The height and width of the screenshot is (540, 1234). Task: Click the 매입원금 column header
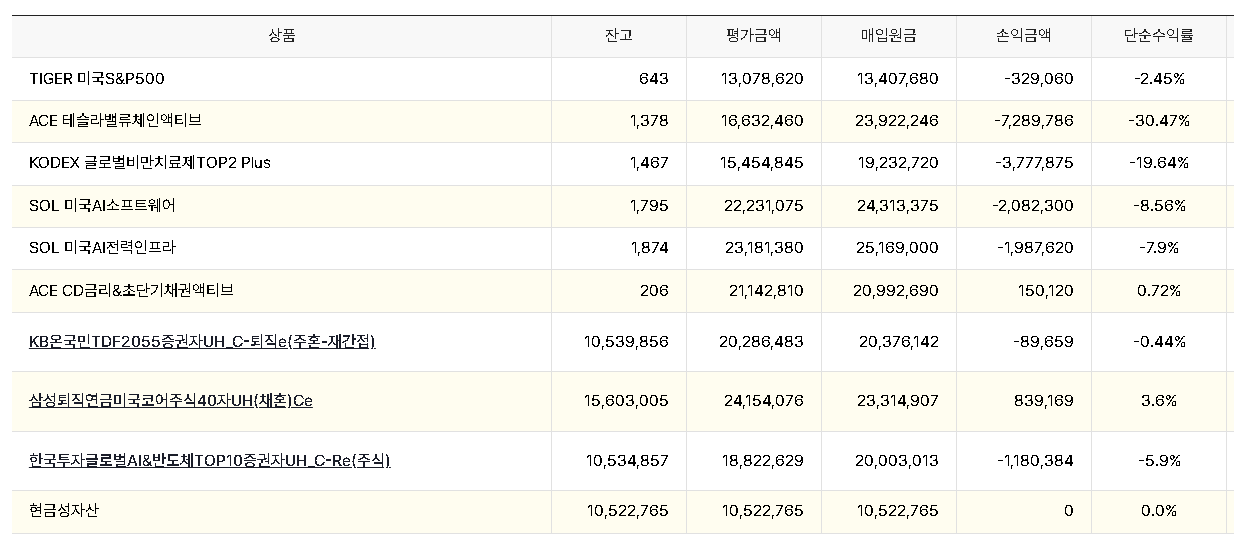point(889,36)
